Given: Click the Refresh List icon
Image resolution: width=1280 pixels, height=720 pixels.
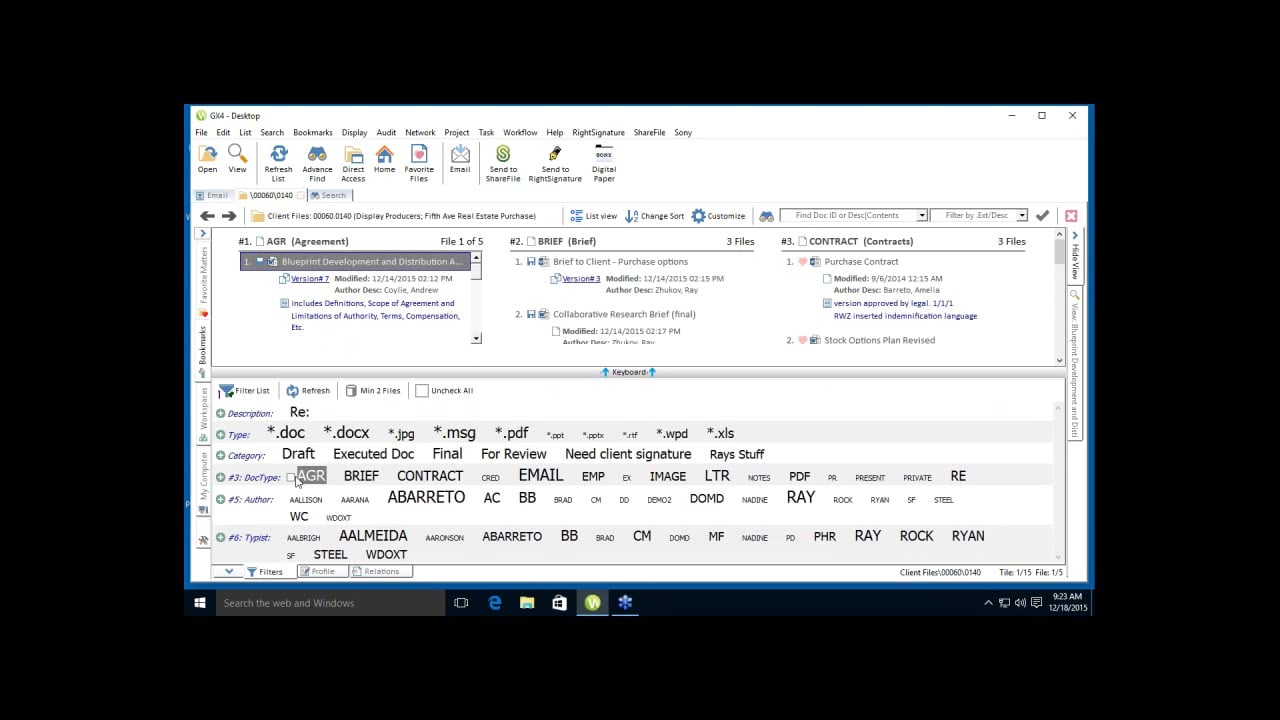Looking at the screenshot, I should click(x=279, y=155).
